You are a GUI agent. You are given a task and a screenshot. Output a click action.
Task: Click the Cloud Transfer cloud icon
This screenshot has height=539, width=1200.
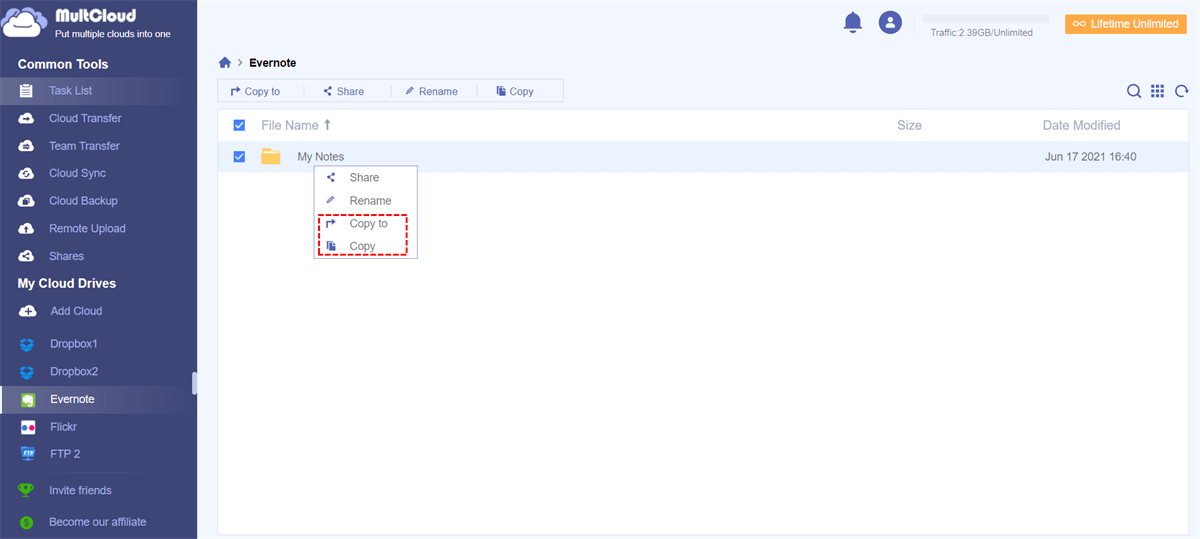[26, 118]
